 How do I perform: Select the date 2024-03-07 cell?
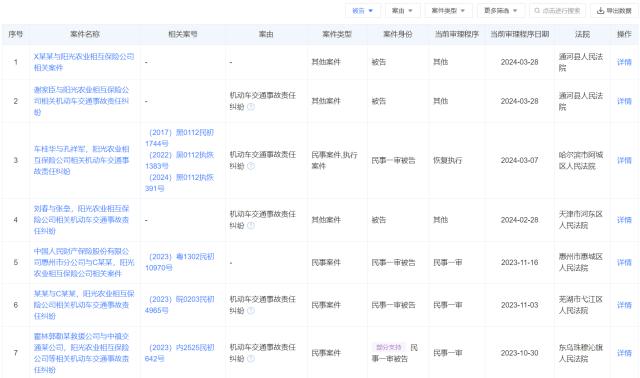pos(520,160)
